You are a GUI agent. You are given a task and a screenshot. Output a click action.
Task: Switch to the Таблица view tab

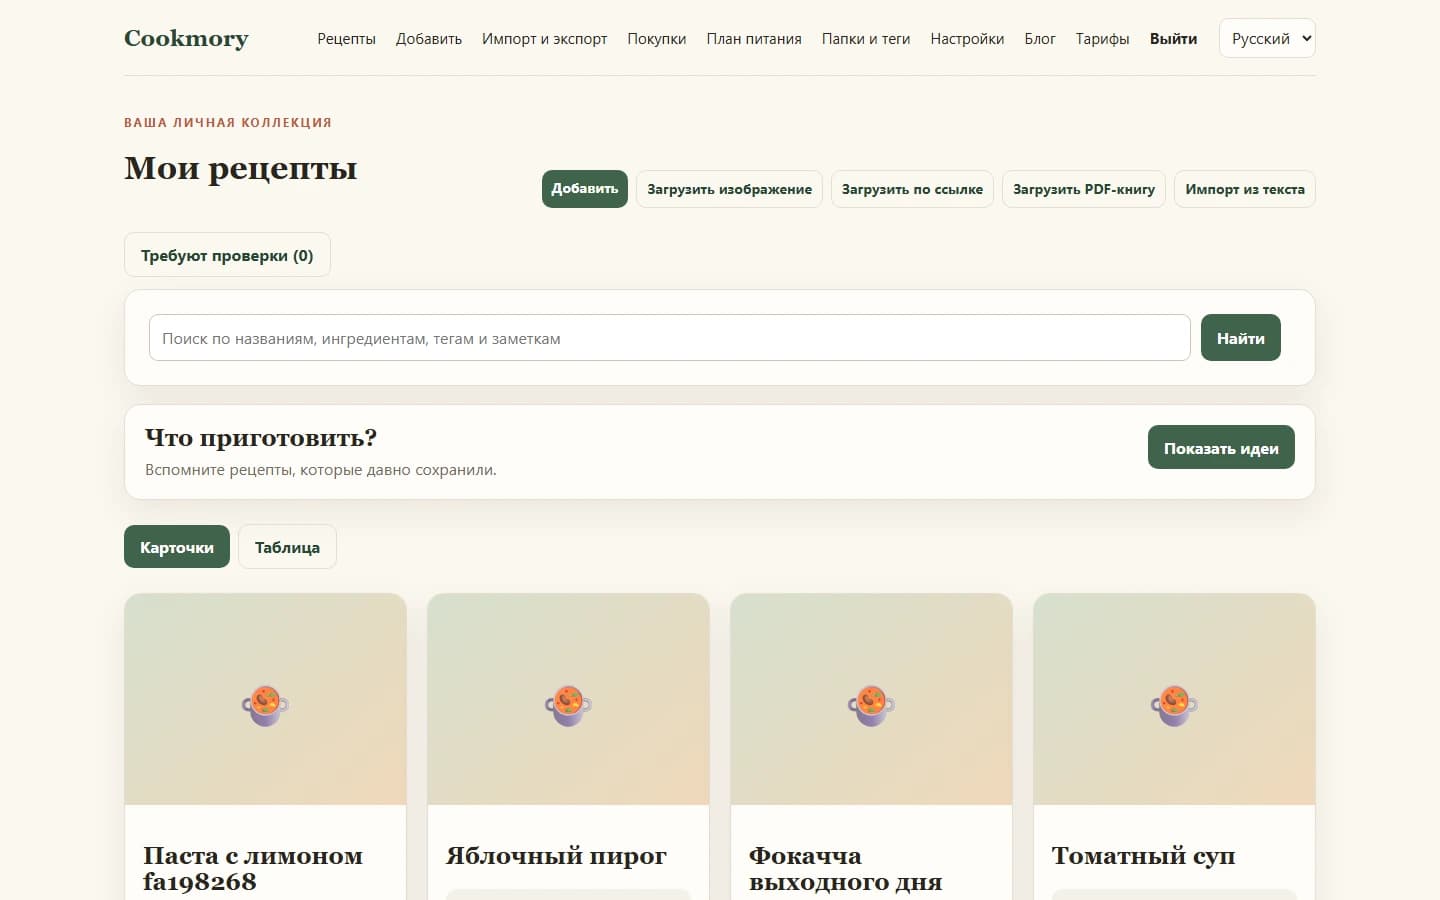click(x=287, y=547)
